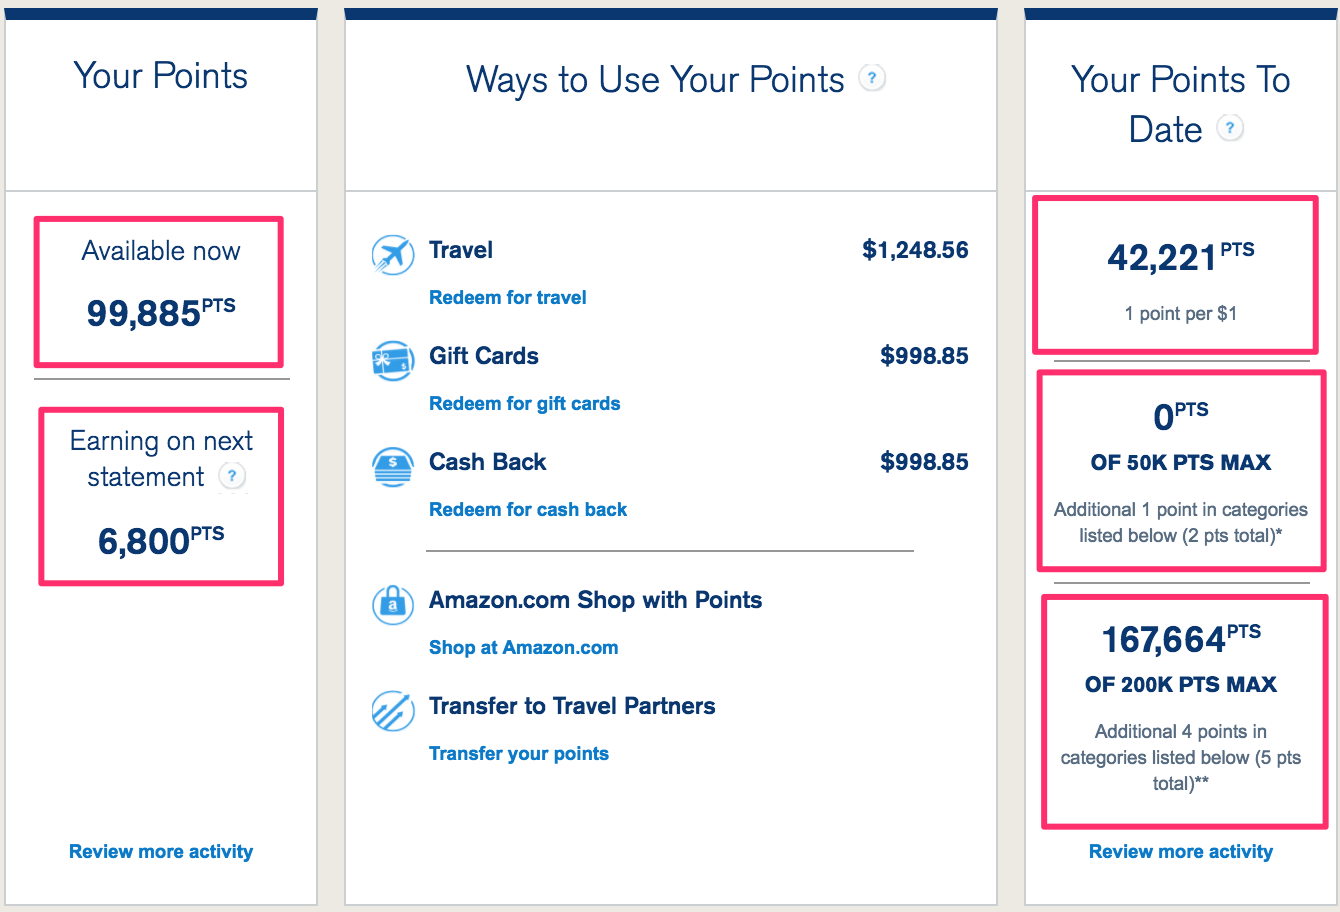Image resolution: width=1340 pixels, height=912 pixels.
Task: Click help icon beside Earning on next statement
Action: pos(232,476)
